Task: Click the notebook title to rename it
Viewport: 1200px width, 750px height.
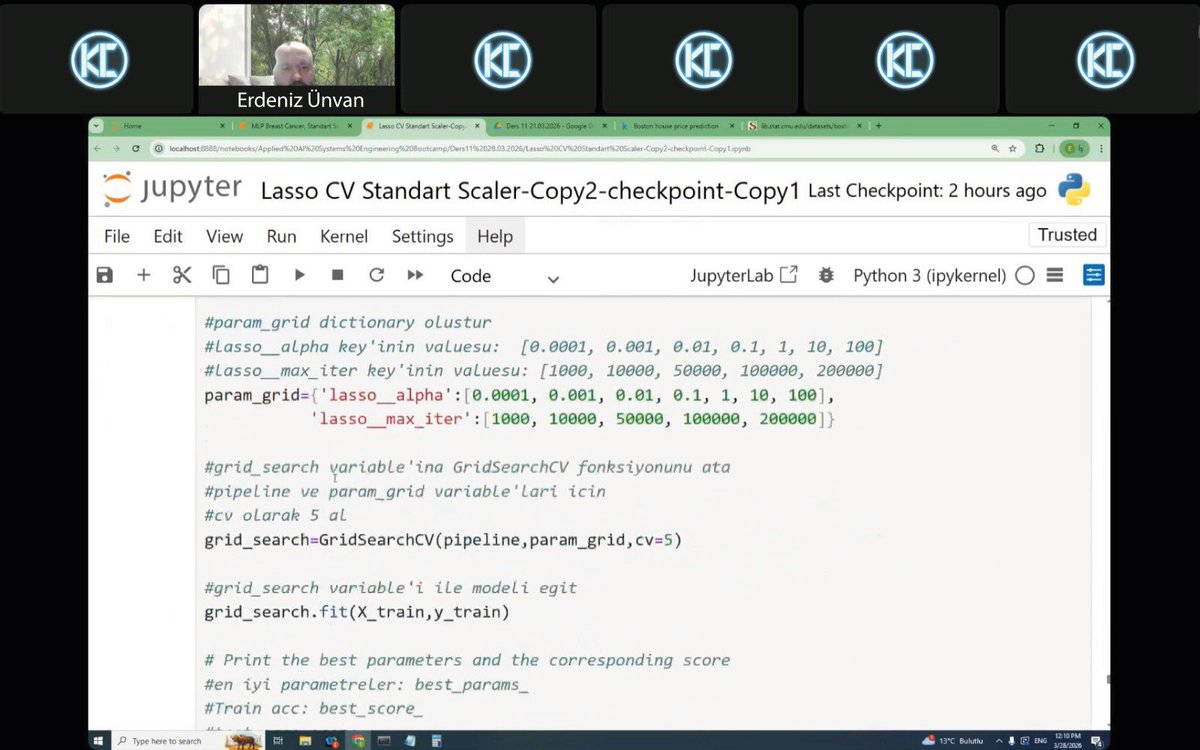Action: pos(530,191)
